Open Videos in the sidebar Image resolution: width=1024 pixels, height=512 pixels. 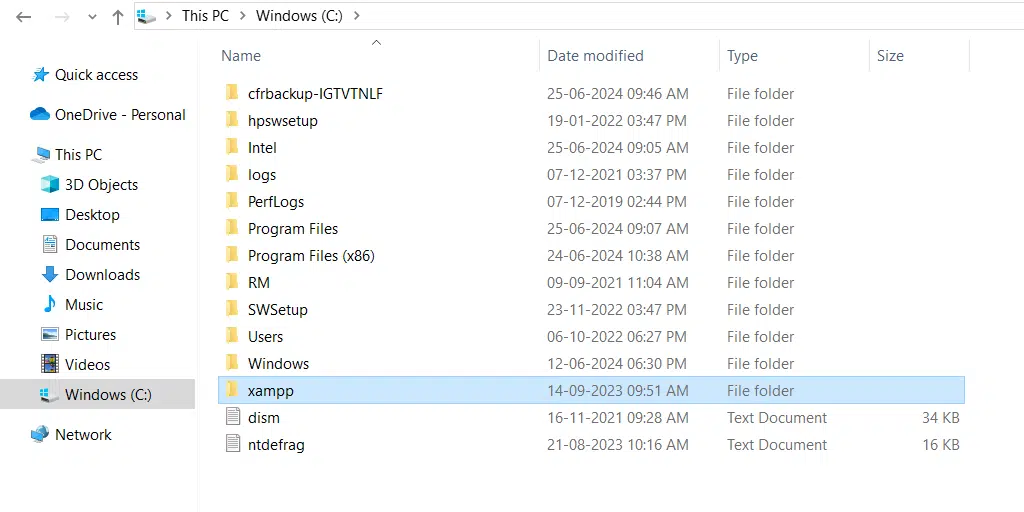(x=88, y=365)
